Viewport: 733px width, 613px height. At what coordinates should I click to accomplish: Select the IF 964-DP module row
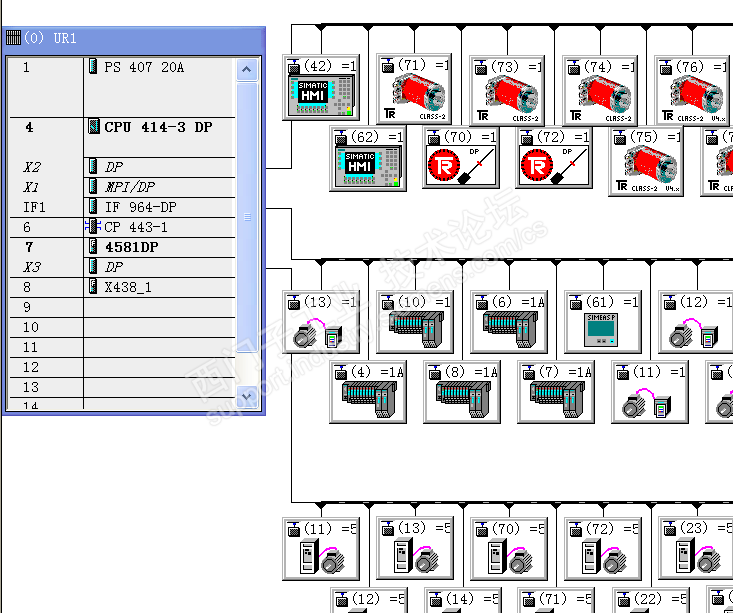click(x=122, y=207)
